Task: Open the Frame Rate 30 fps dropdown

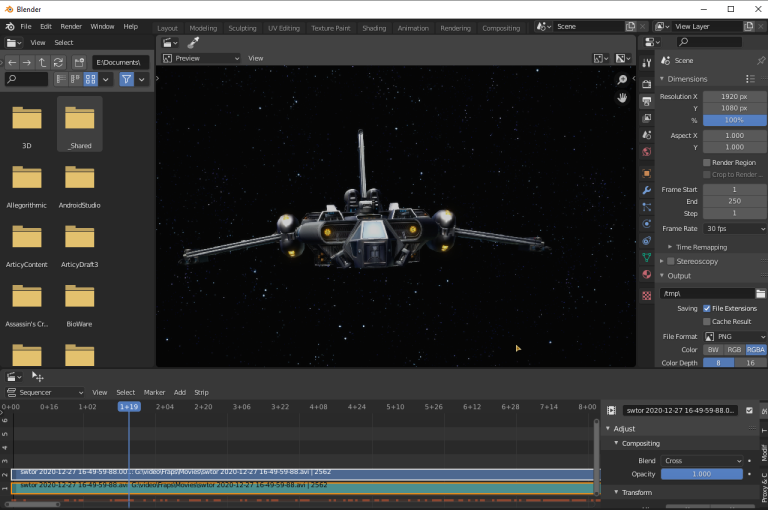Action: [x=735, y=229]
